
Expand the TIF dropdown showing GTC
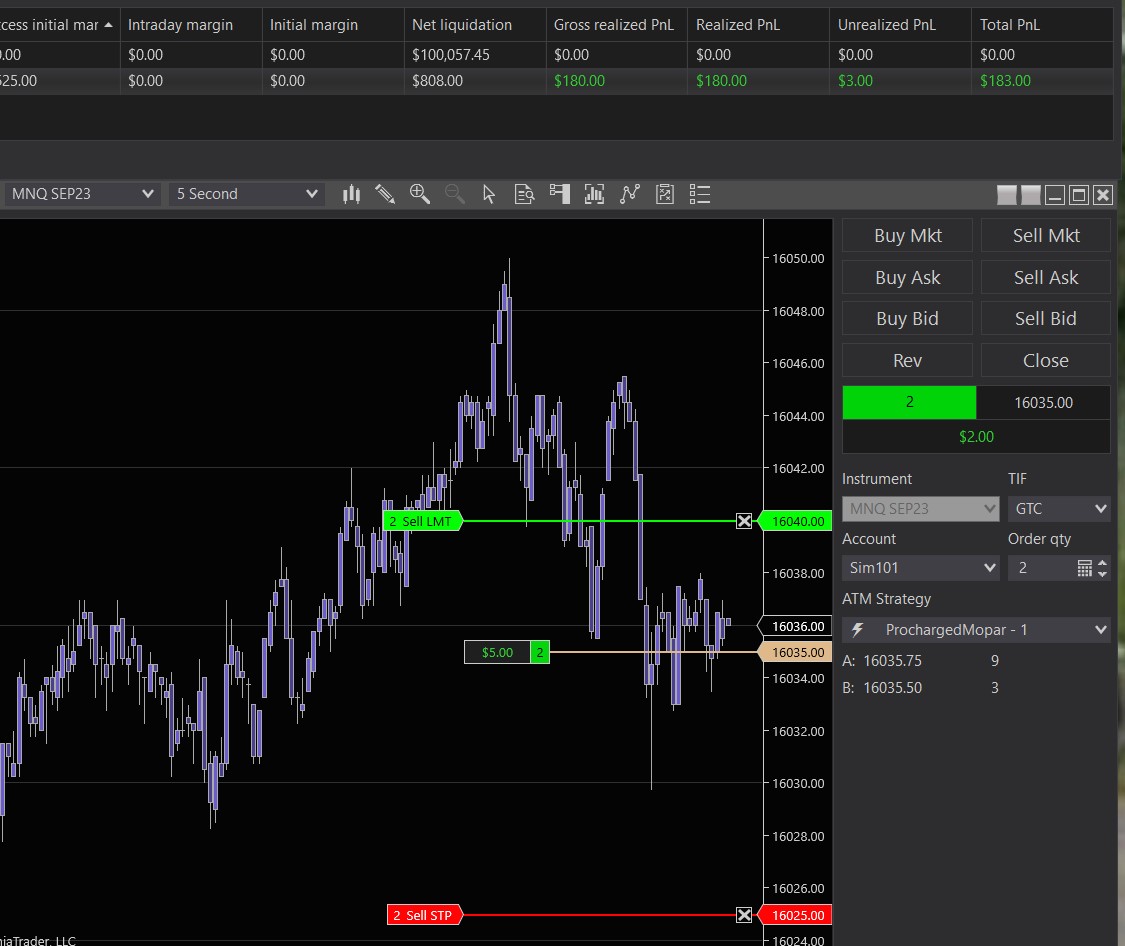tap(1058, 509)
